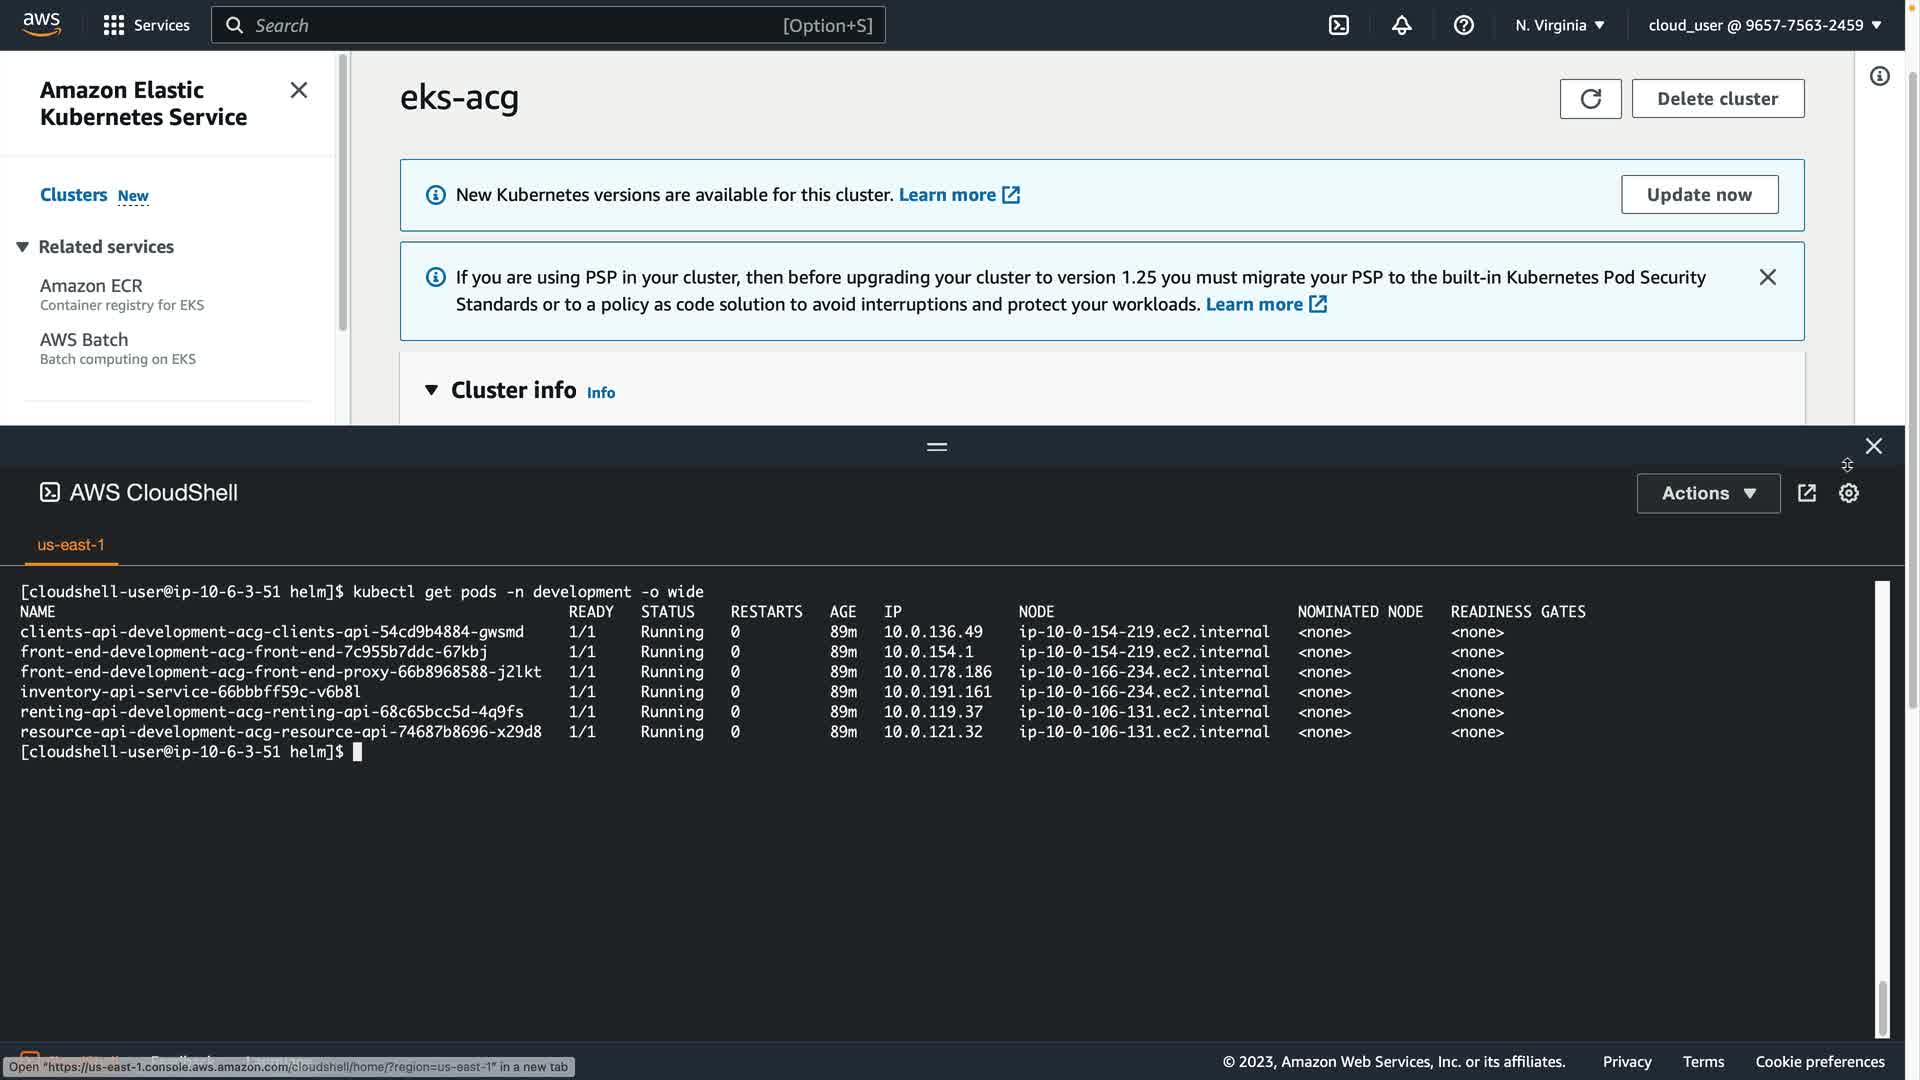Open the info panel icon at right edge

click(1879, 76)
